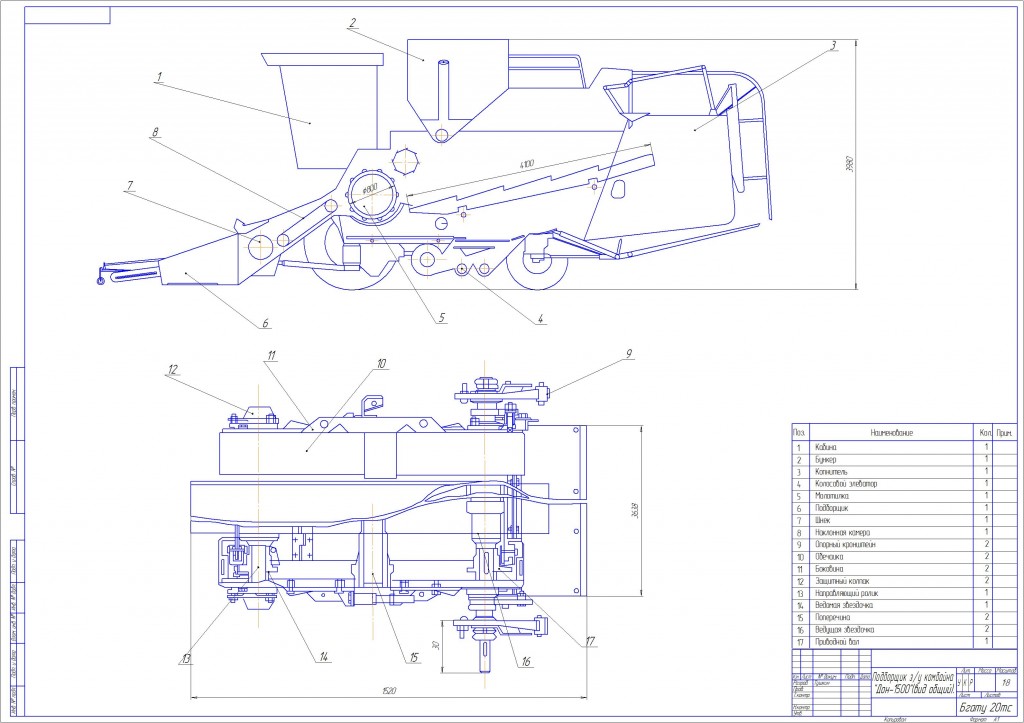Click the 'Наклонная камера' table entry
The width and height of the screenshot is (1024, 723).
pos(842,533)
